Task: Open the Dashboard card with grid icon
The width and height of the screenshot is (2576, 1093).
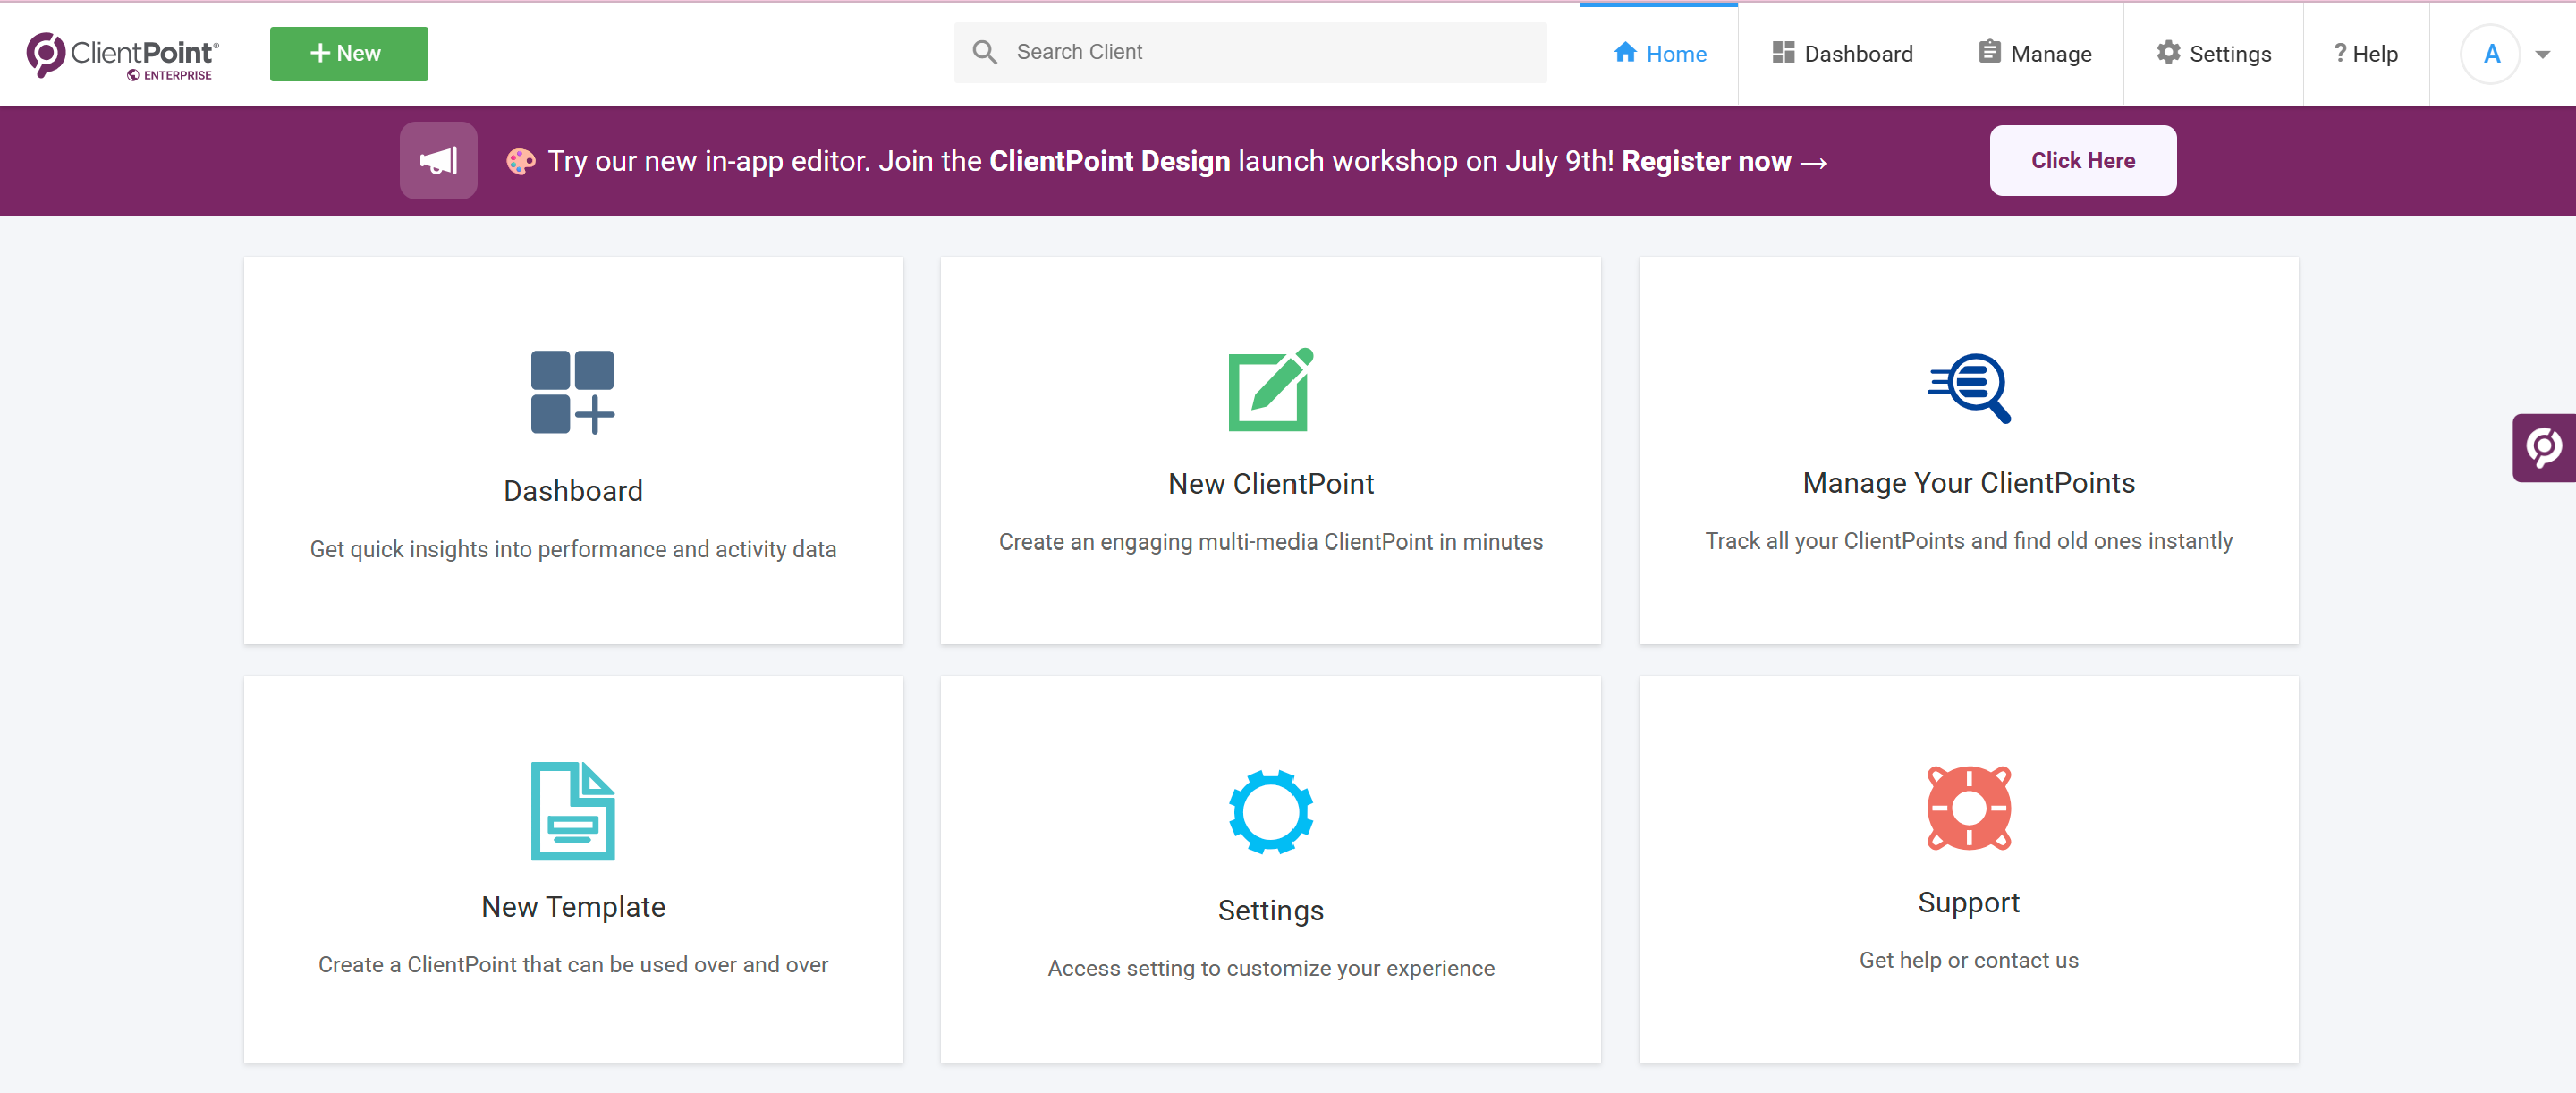Action: point(572,392)
